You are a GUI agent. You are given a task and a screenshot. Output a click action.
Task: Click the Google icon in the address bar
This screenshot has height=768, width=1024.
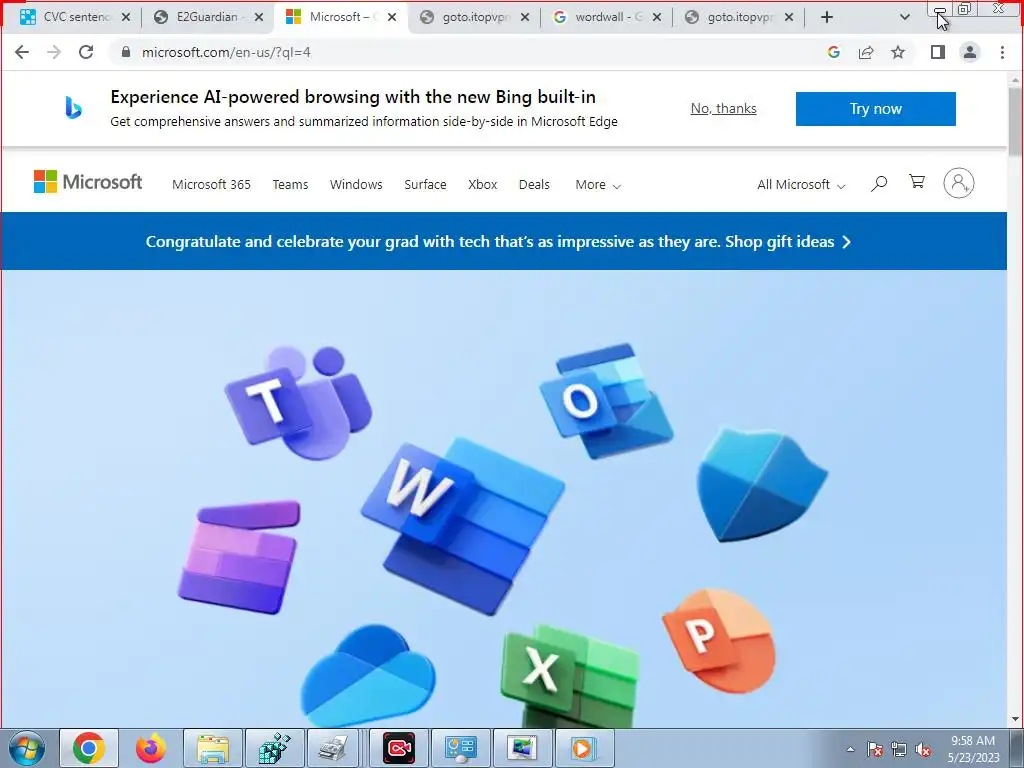click(x=833, y=52)
